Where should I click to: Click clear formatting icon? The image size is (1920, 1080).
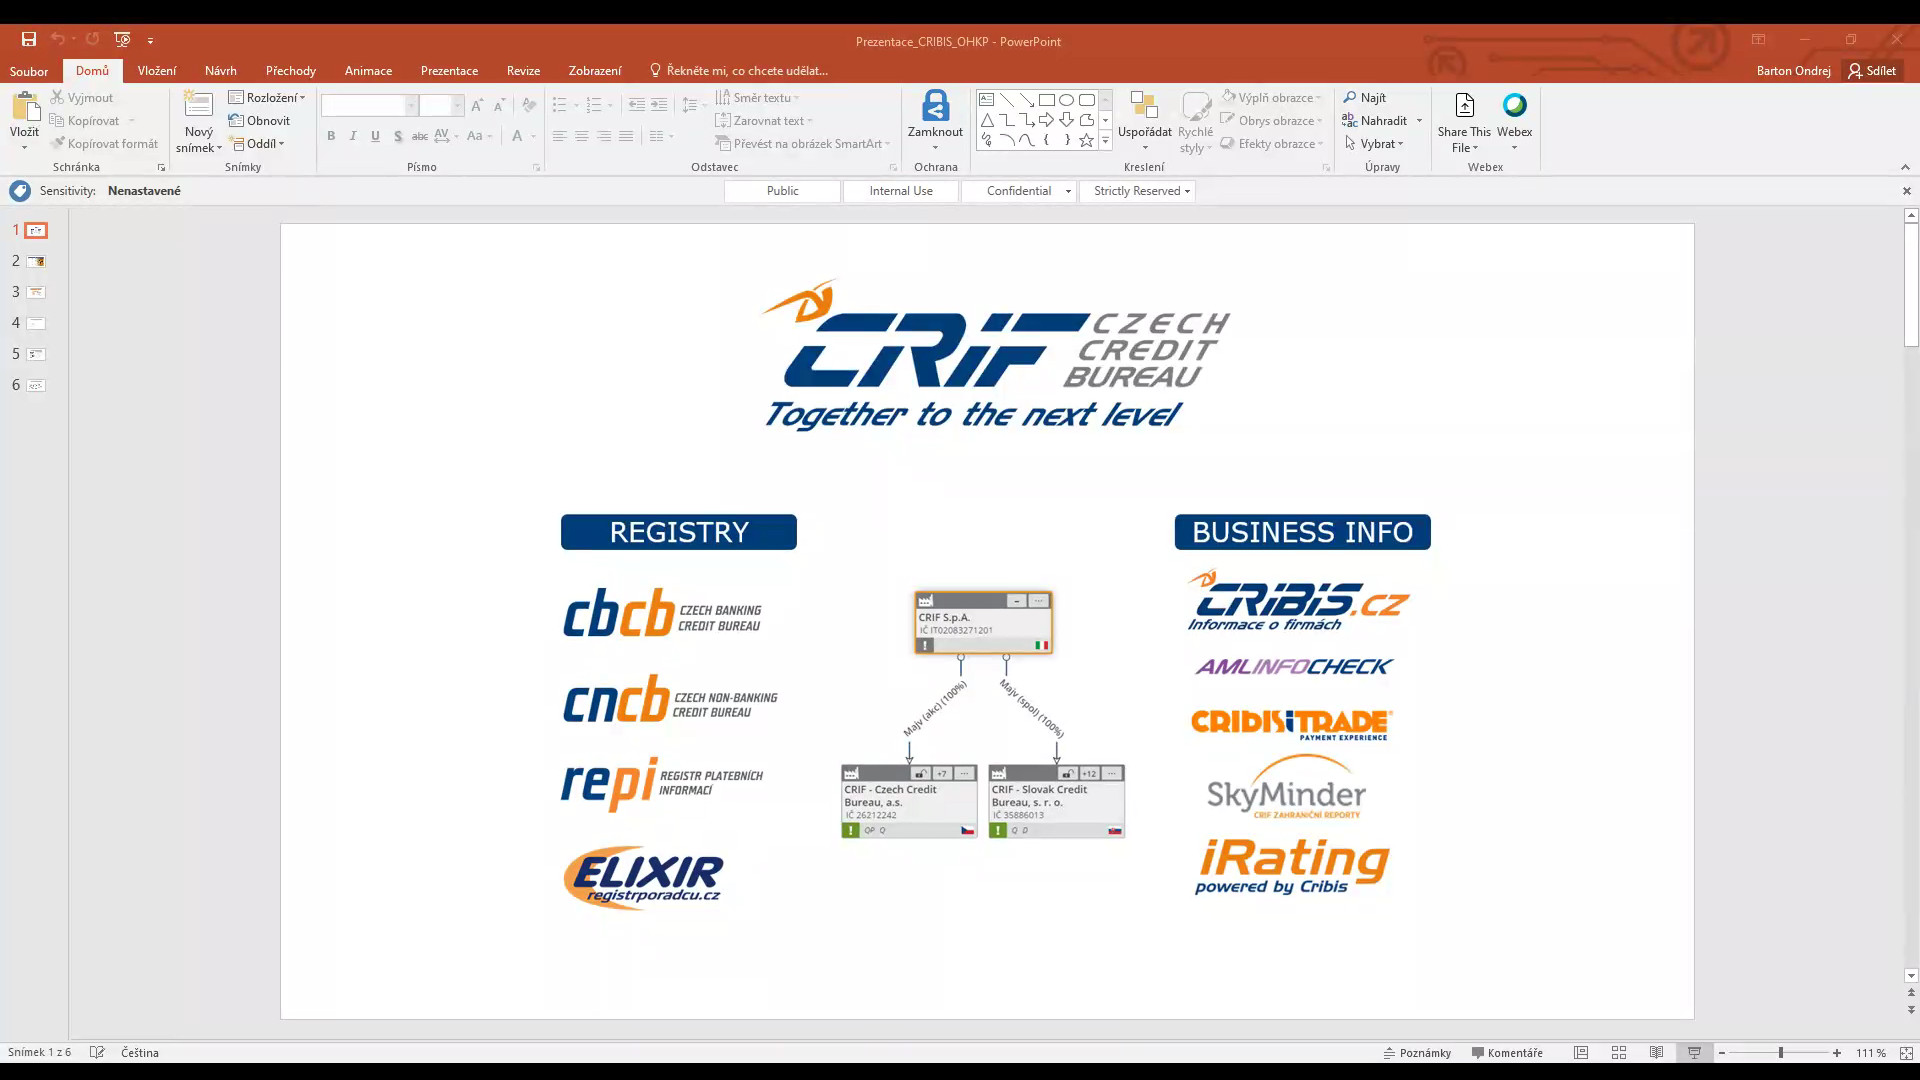[x=529, y=105]
